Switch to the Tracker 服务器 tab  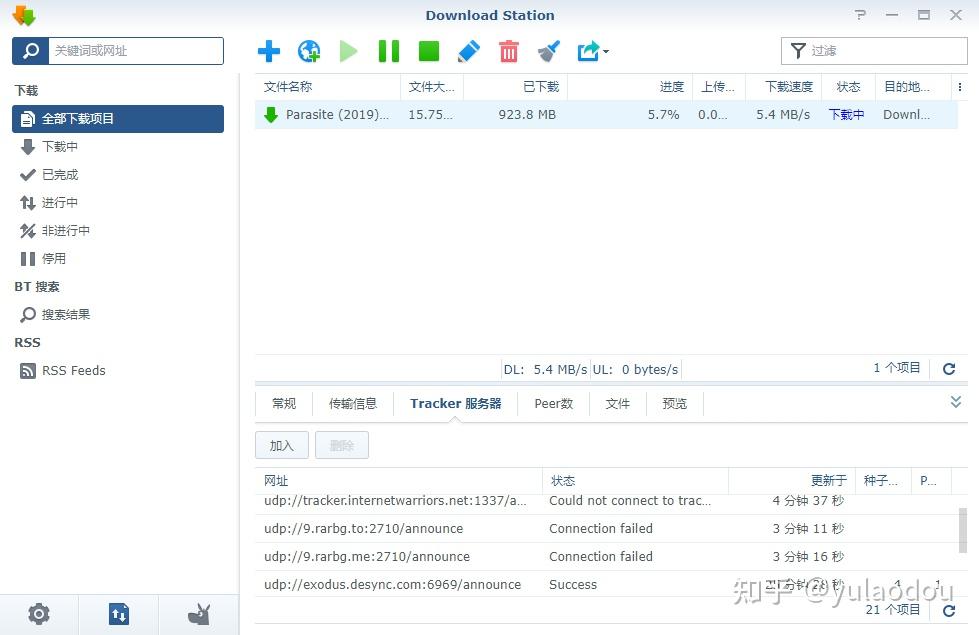(x=456, y=403)
